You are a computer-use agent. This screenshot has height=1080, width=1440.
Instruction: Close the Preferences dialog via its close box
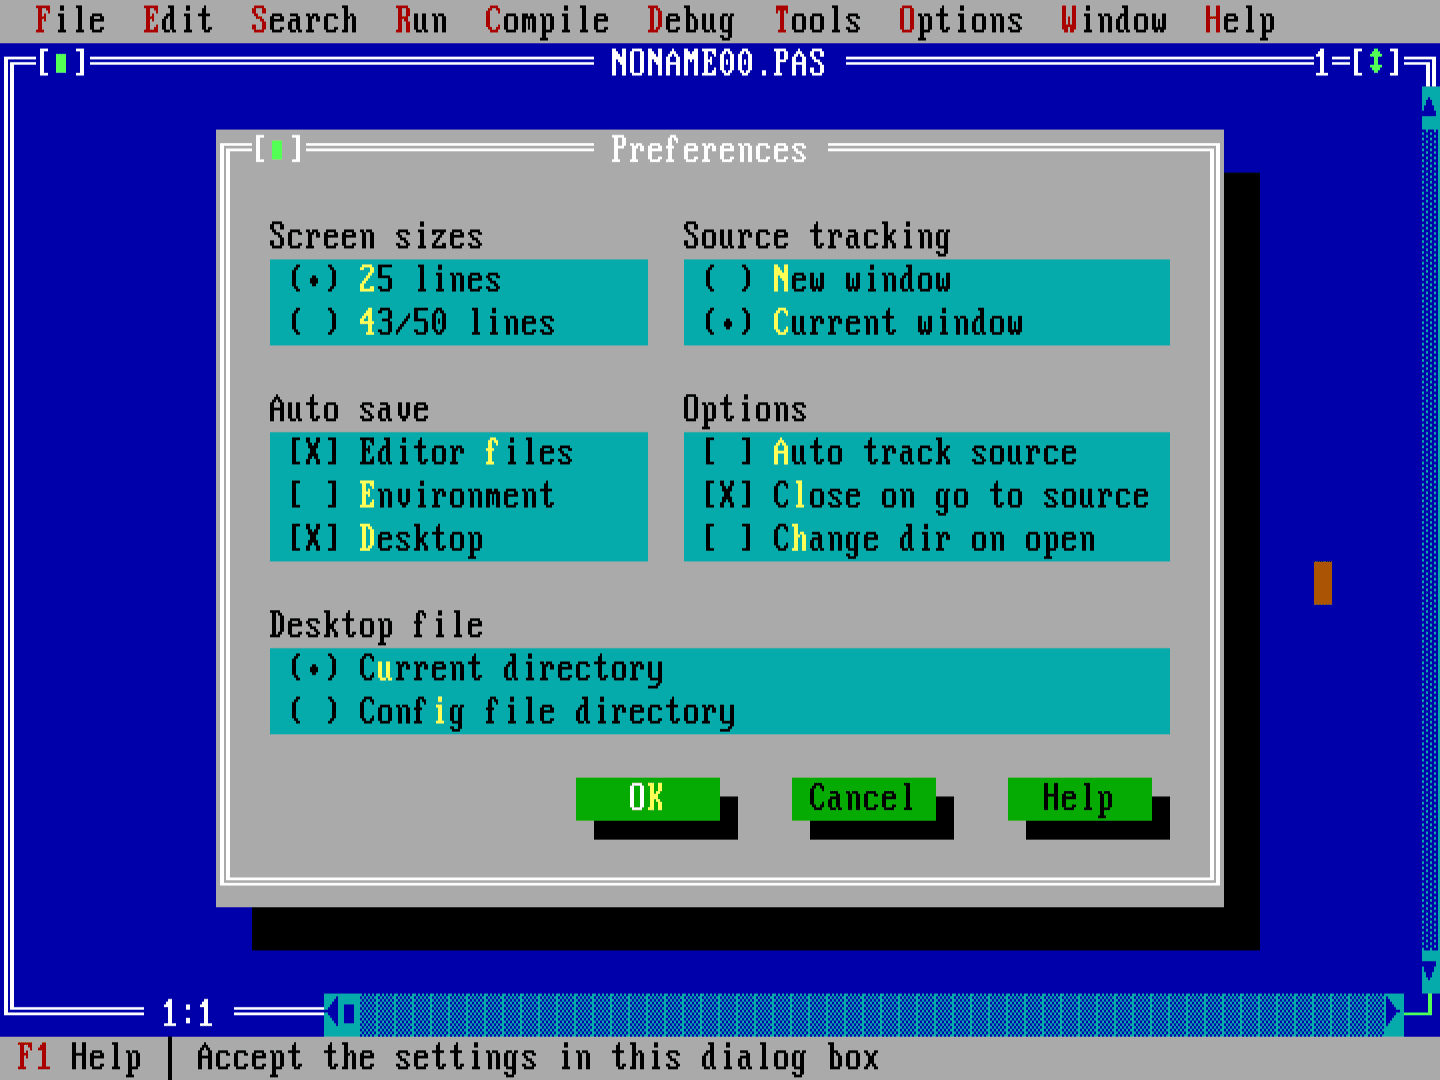pos(277,150)
